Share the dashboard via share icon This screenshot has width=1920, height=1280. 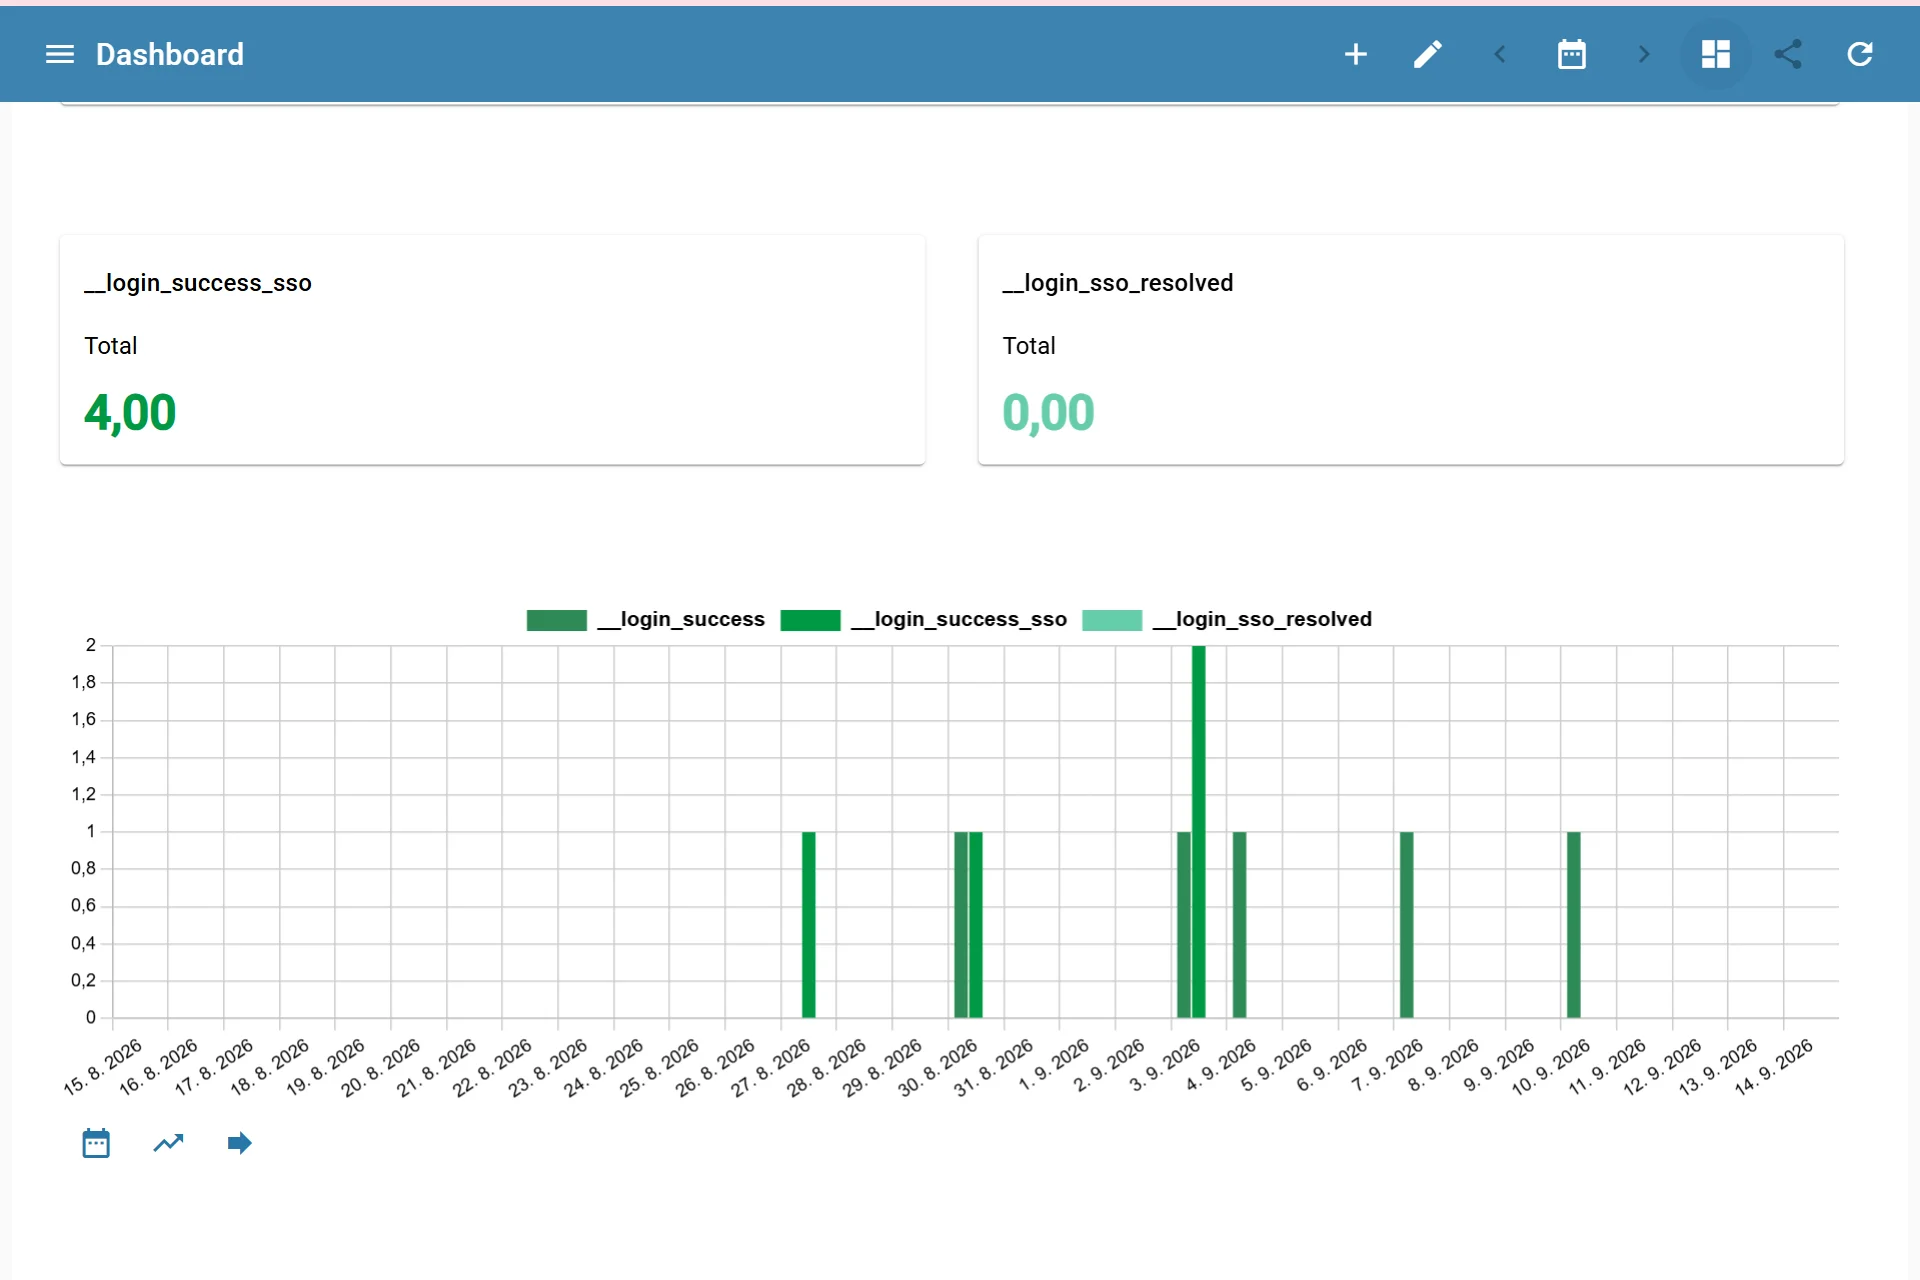[1787, 54]
